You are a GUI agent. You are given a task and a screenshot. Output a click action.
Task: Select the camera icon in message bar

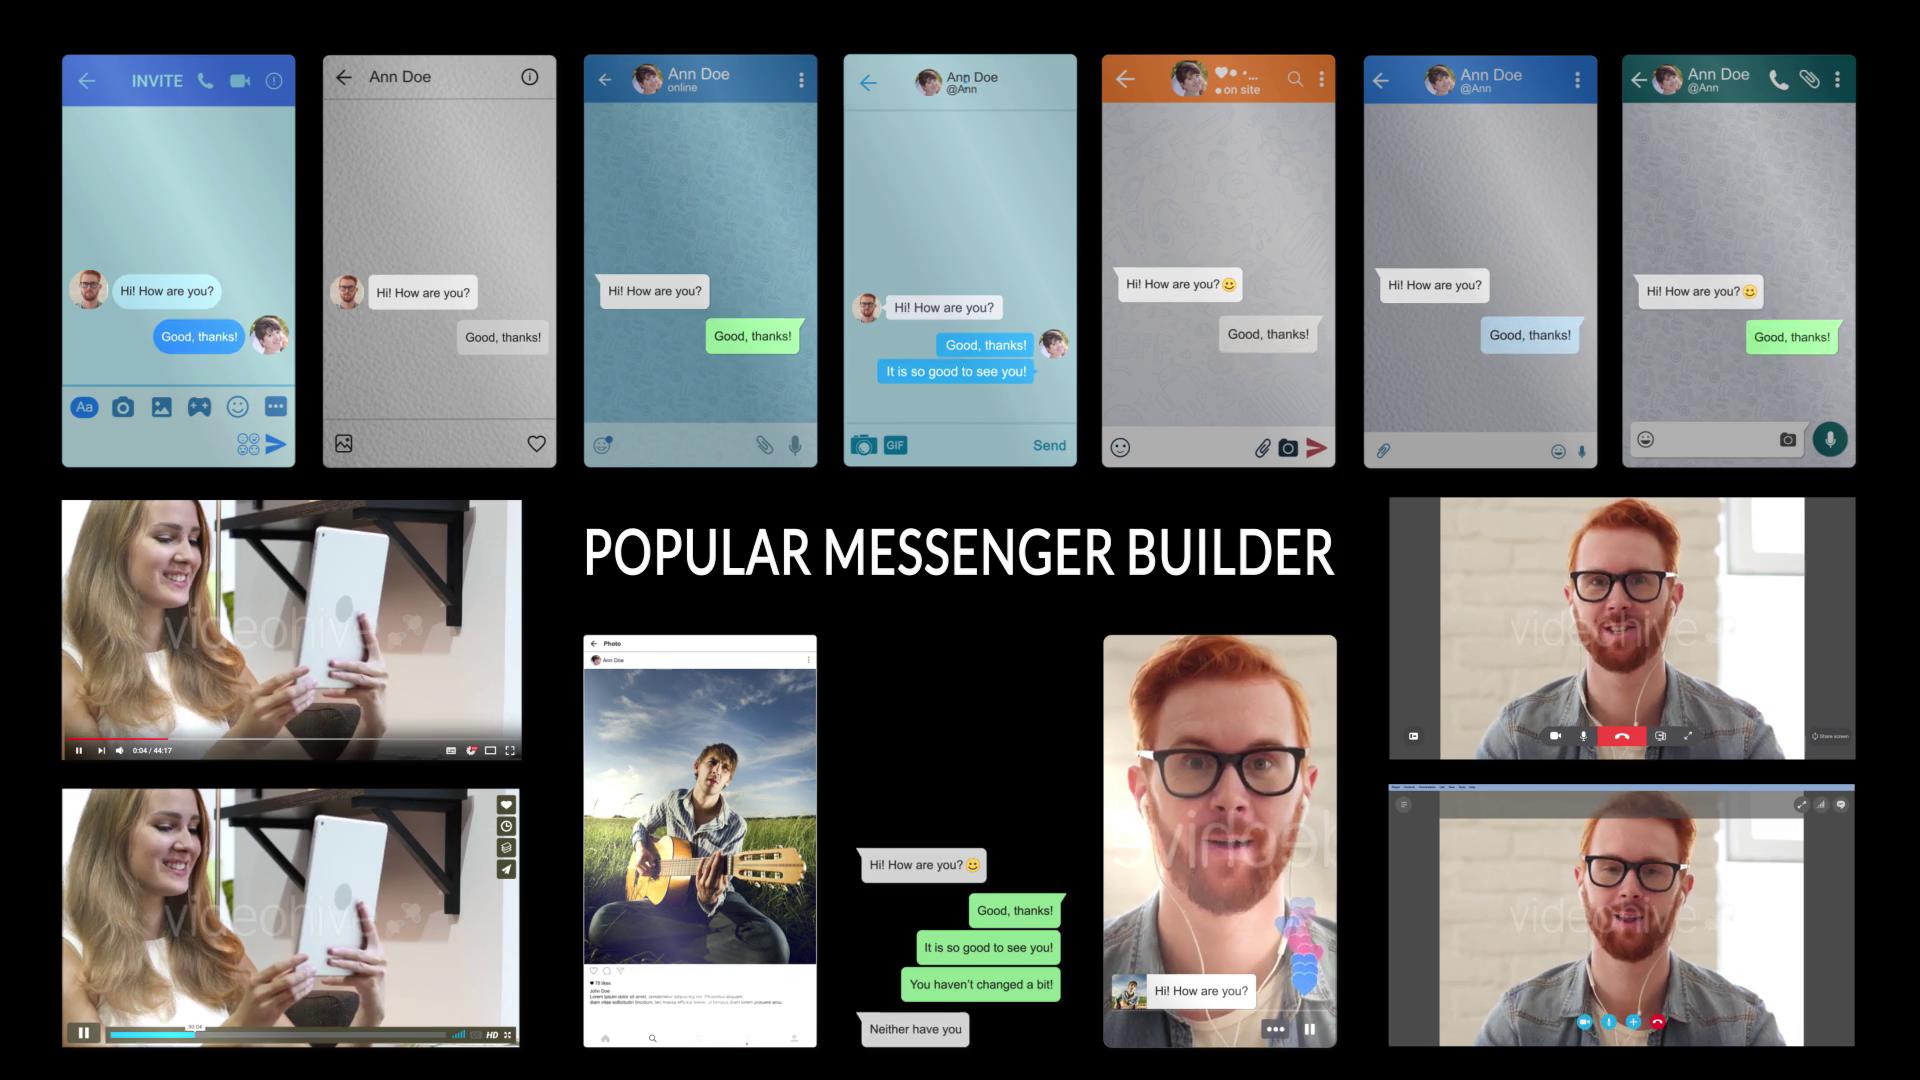point(123,406)
